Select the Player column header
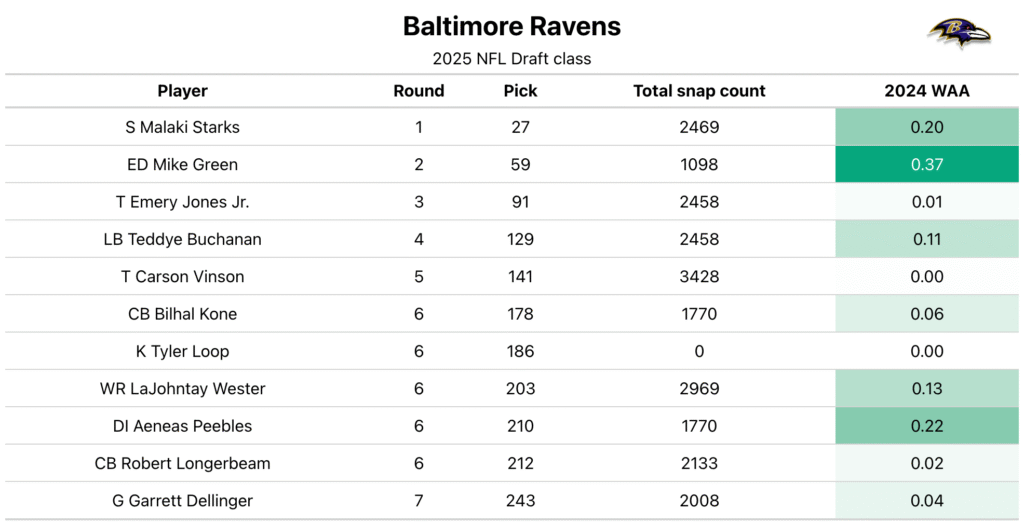Screen dimensions: 1024x524 pos(182,91)
